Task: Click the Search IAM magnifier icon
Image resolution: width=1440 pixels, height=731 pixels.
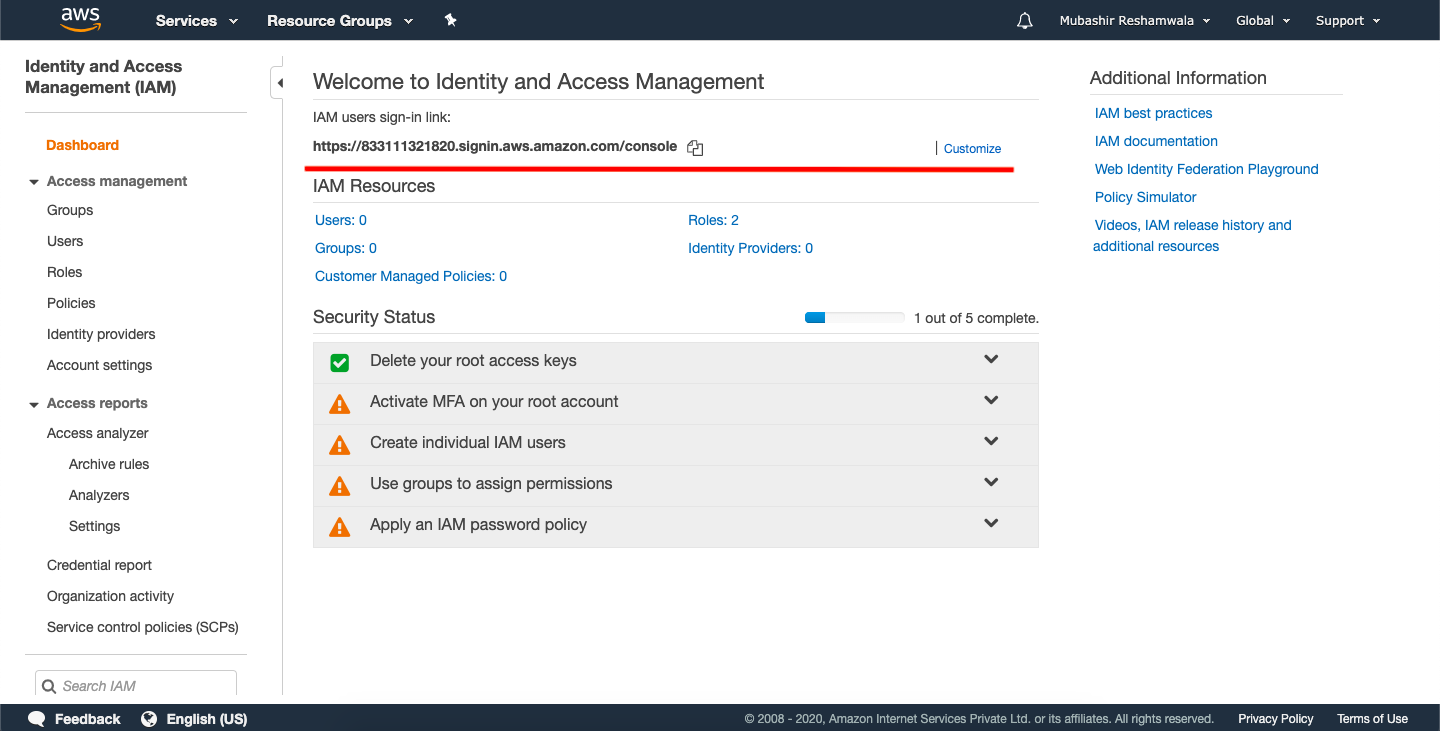Action: click(x=49, y=686)
